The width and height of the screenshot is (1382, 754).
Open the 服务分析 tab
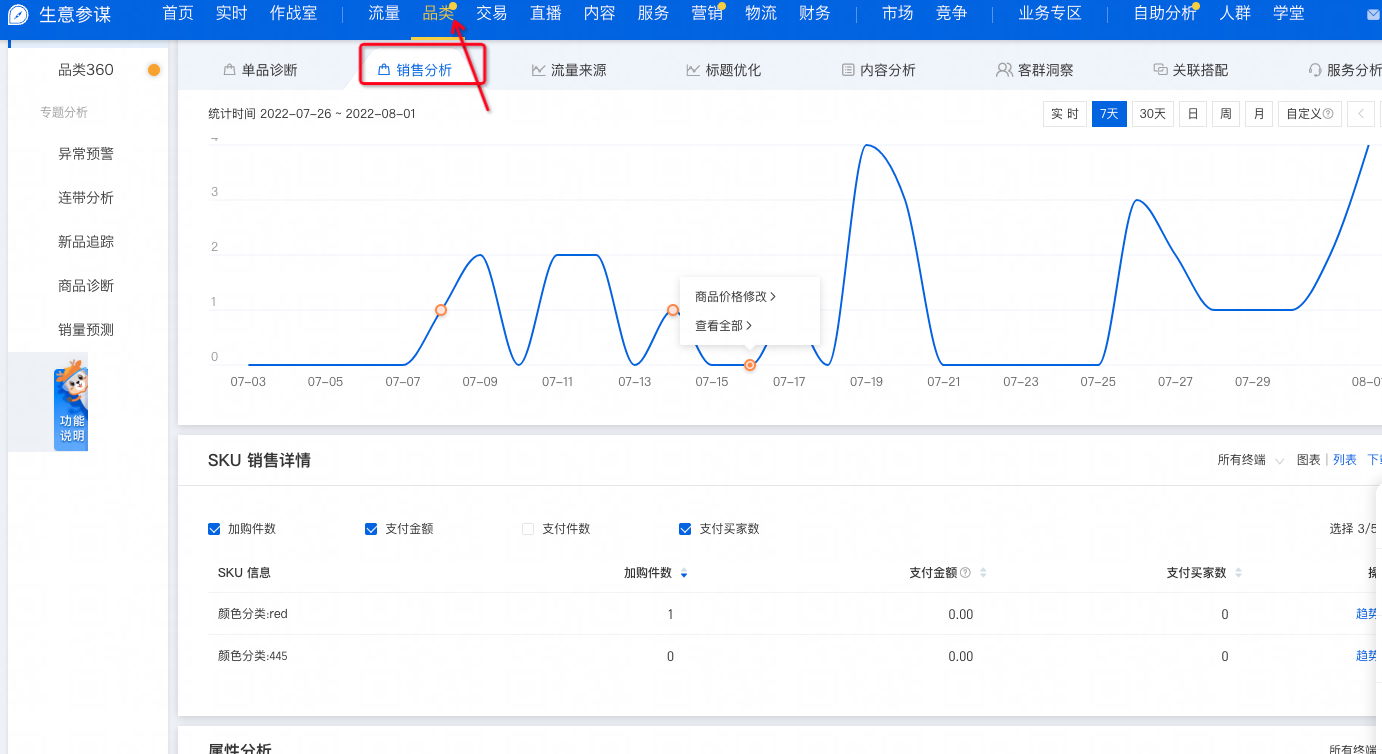point(1345,70)
